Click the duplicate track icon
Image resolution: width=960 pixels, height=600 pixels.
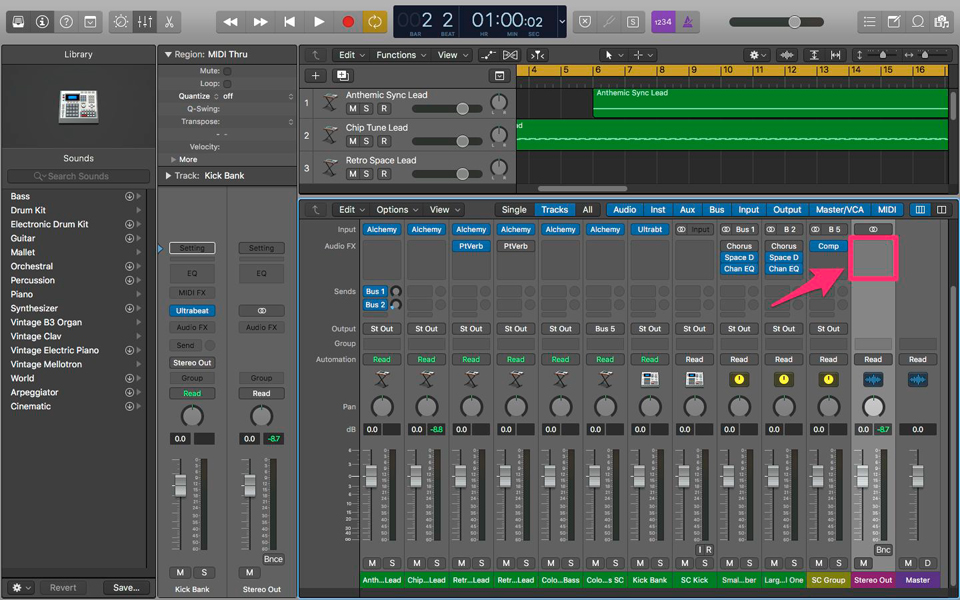(x=342, y=76)
